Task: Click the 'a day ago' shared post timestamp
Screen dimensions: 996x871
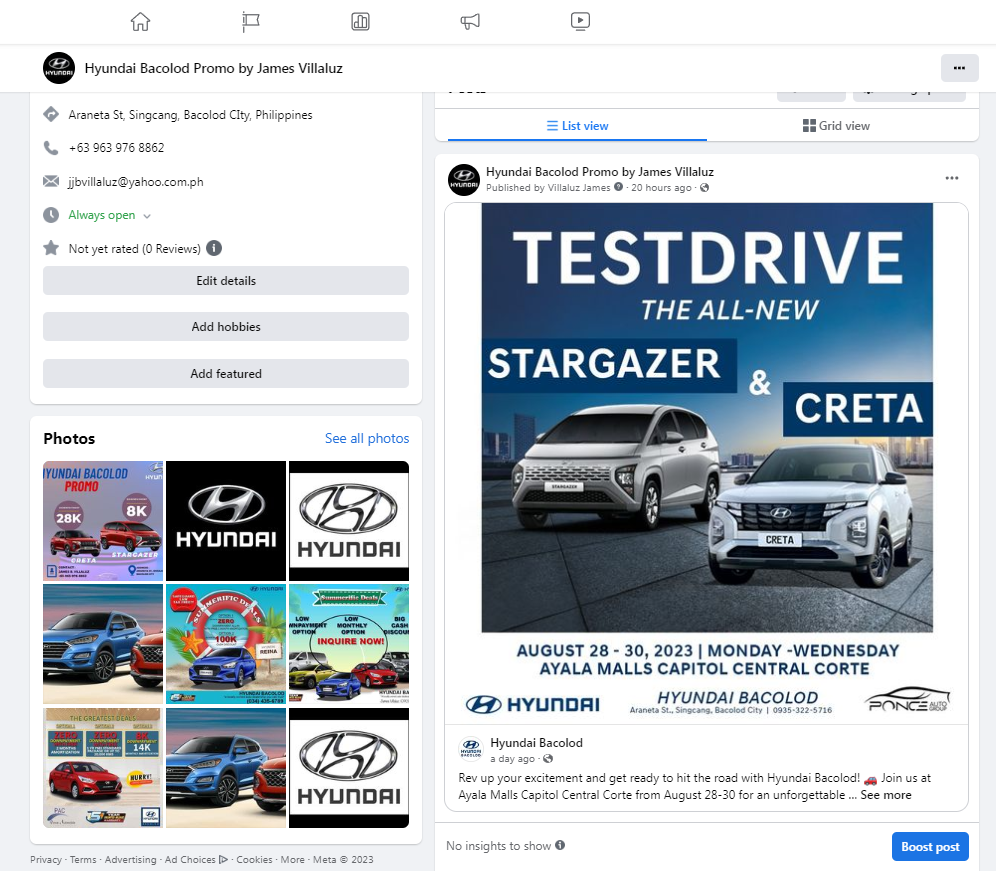Action: click(513, 759)
